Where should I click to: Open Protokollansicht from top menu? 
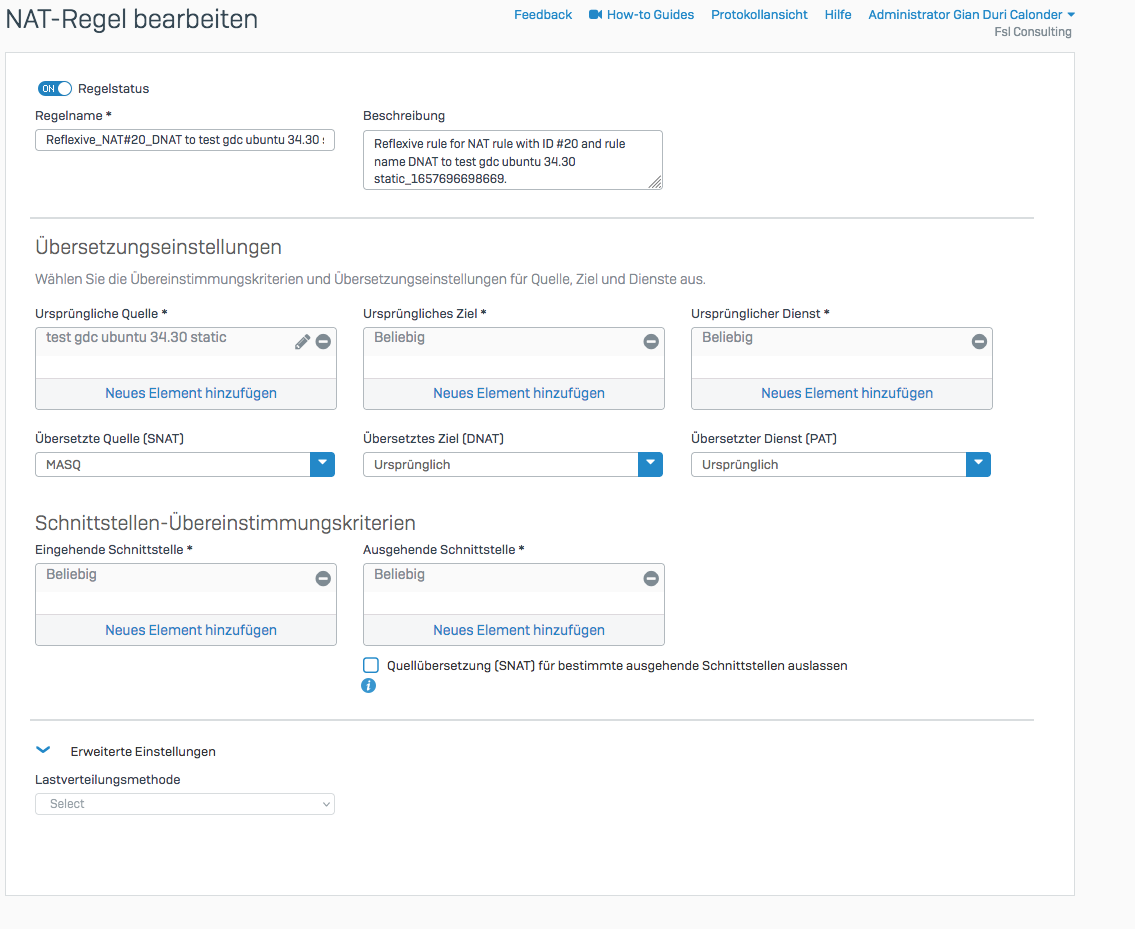759,15
